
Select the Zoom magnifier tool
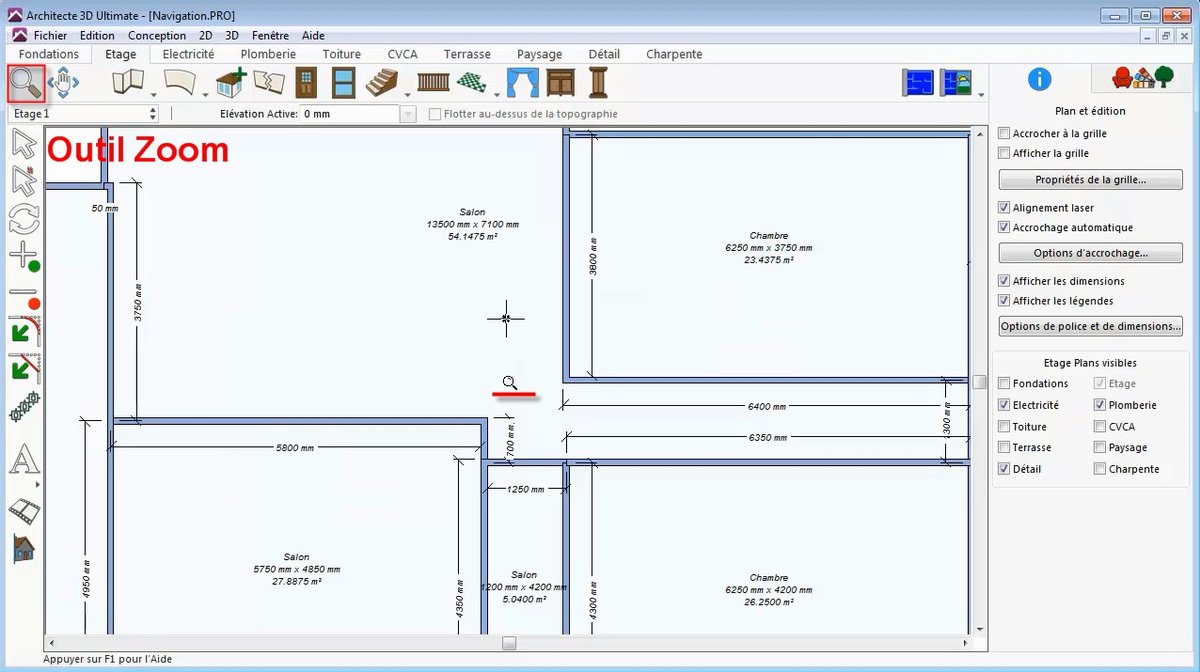26,83
